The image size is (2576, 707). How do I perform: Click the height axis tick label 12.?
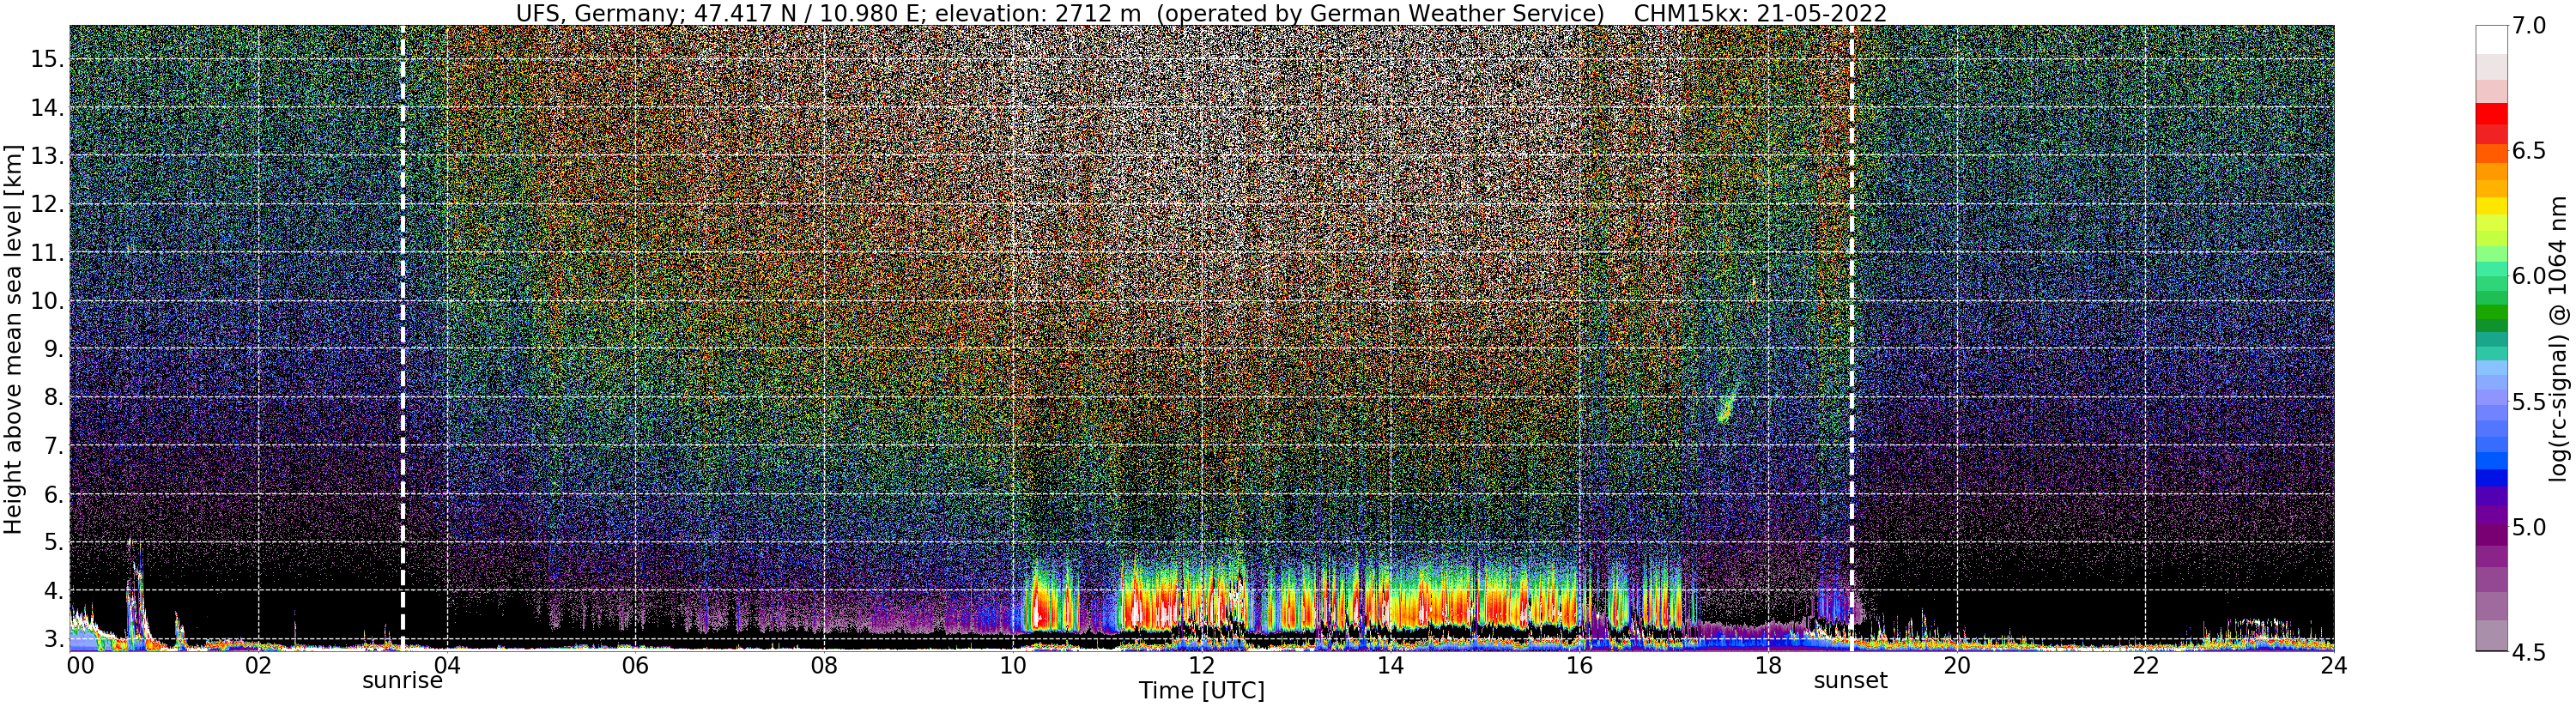point(47,204)
